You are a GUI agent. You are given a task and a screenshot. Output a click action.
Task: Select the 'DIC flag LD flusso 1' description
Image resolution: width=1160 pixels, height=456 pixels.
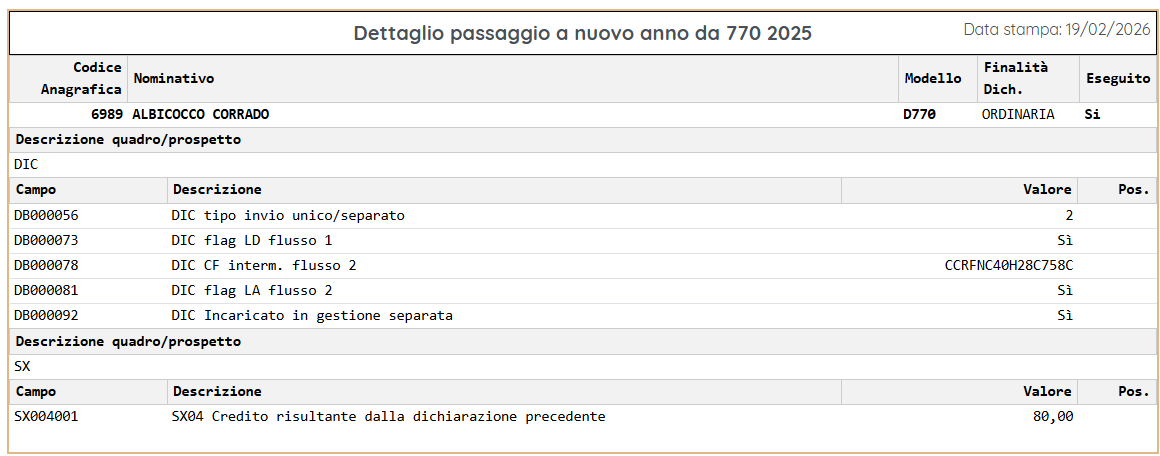coord(252,241)
